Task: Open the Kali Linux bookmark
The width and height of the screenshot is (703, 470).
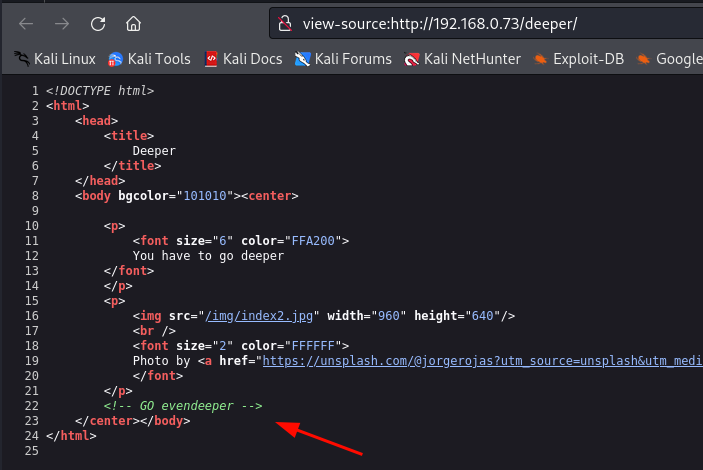Action: [x=55, y=59]
